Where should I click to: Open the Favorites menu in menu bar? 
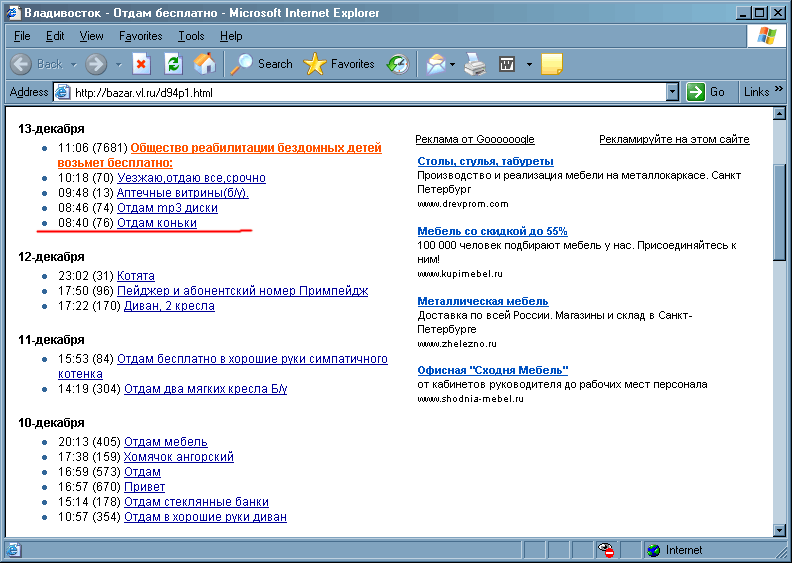click(x=140, y=36)
